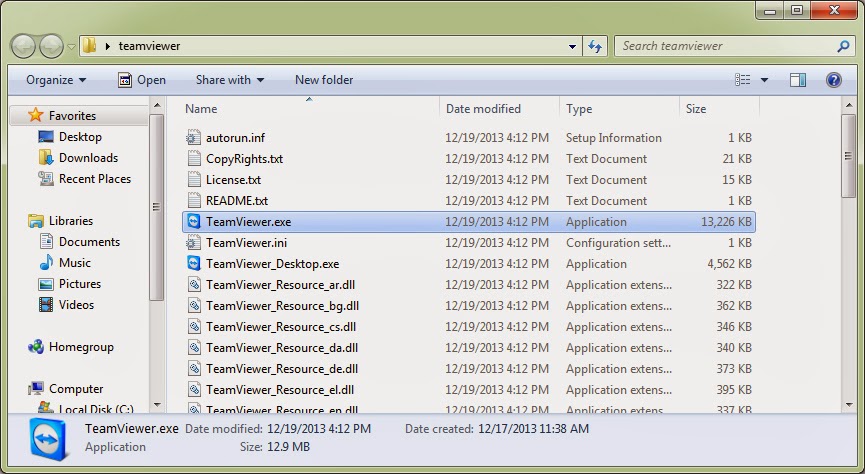
Task: Toggle the preview pane button
Action: 798,80
